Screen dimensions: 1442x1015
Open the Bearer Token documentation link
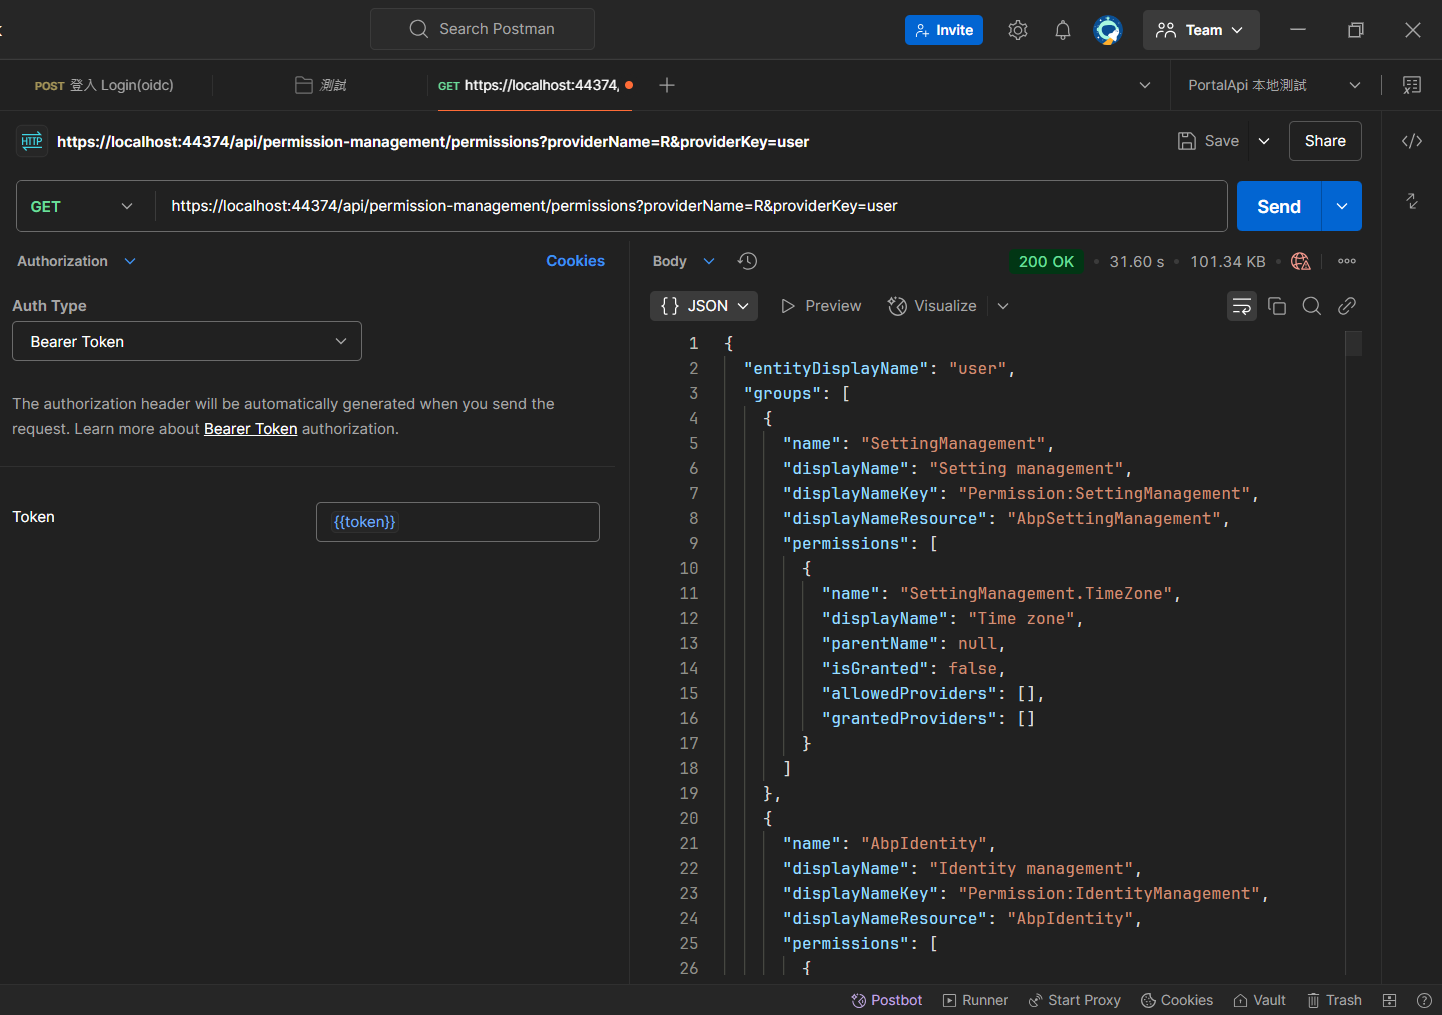coord(250,429)
